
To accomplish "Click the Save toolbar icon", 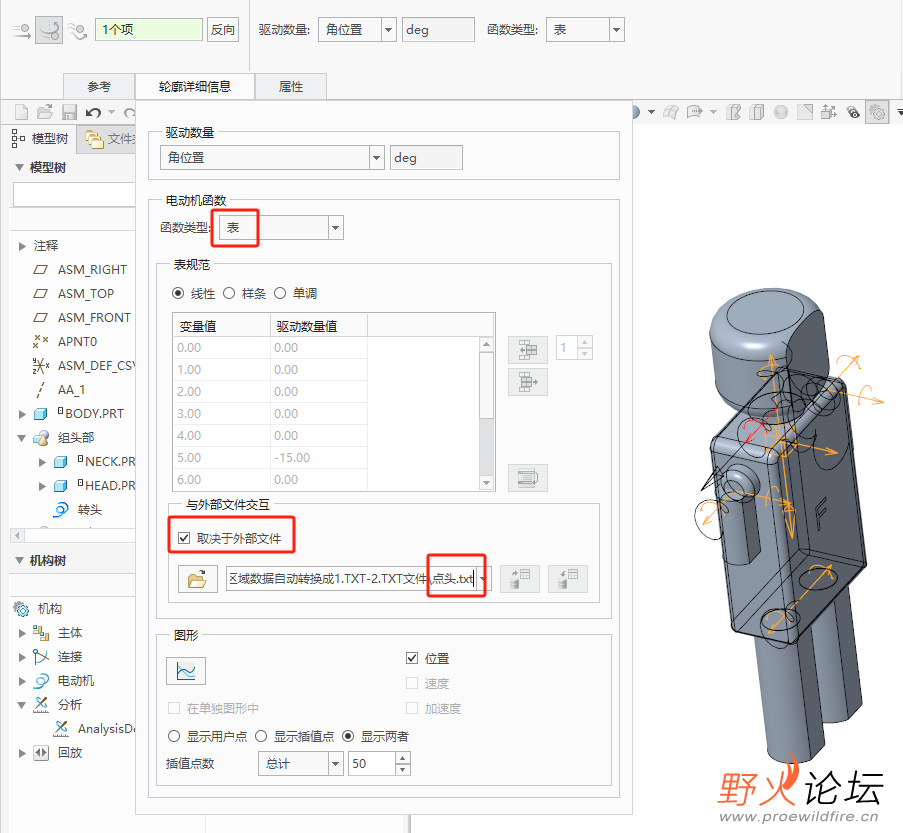I will (69, 112).
